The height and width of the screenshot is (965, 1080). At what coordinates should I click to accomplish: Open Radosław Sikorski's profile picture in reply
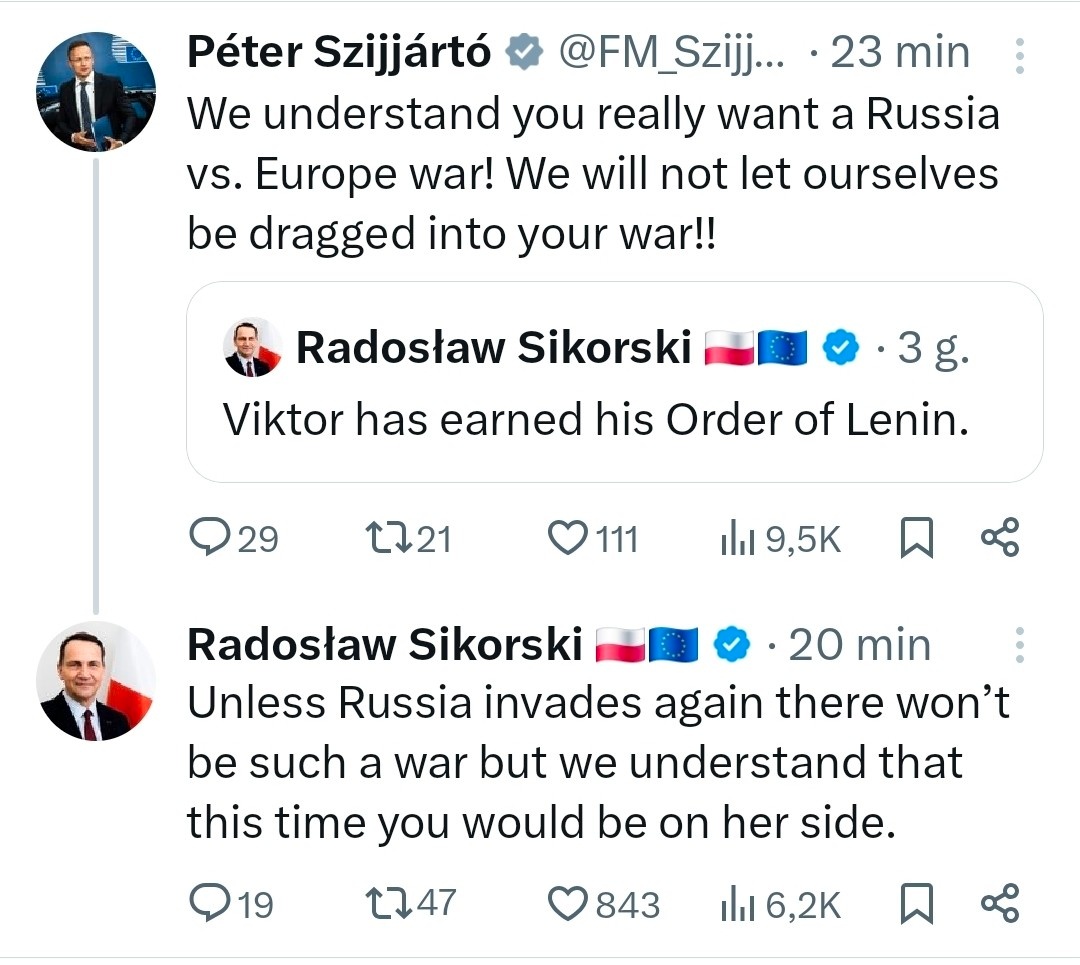click(96, 681)
